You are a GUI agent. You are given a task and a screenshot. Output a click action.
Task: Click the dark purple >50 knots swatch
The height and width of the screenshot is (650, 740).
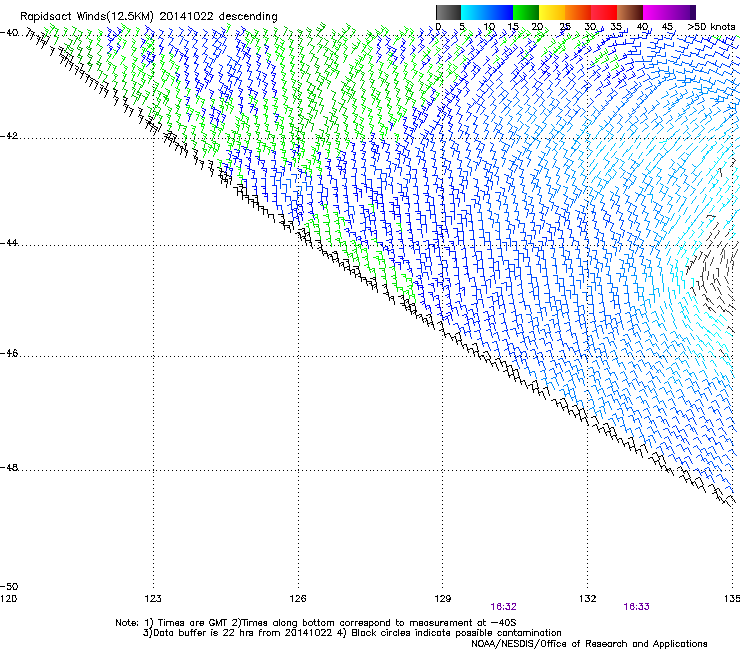[x=693, y=12]
